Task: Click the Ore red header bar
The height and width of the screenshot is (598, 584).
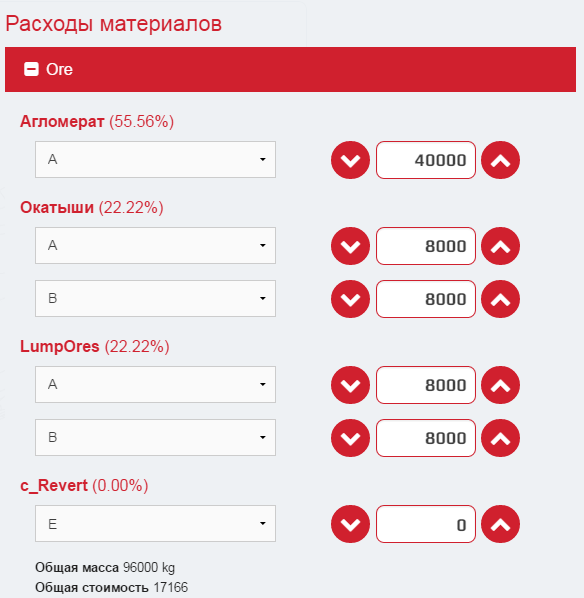Action: pos(290,69)
